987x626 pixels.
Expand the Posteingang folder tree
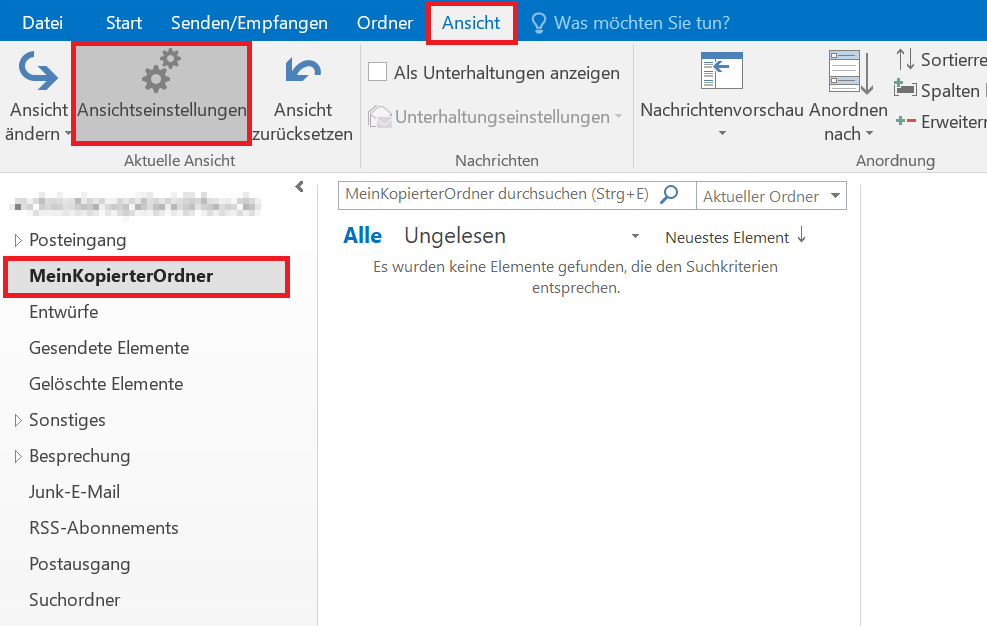[18, 241]
